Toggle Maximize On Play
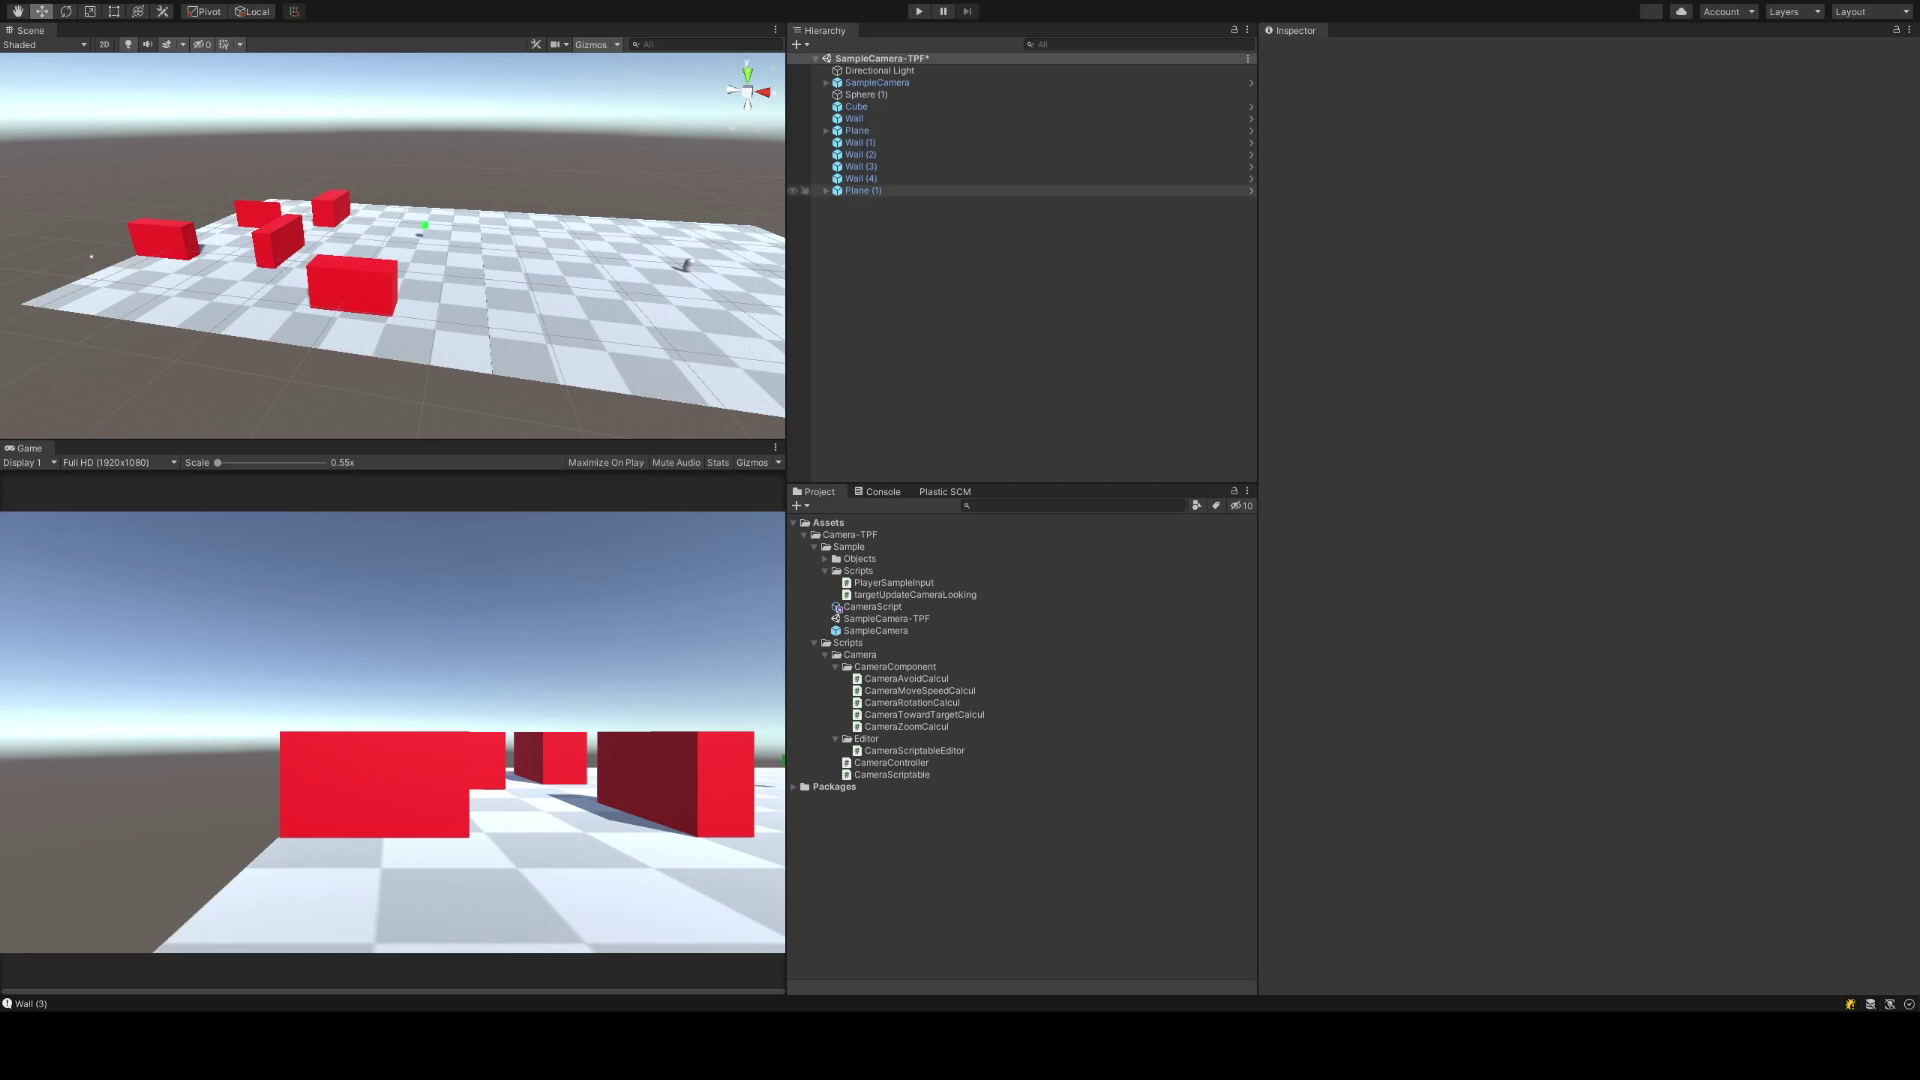1920x1080 pixels. (606, 462)
